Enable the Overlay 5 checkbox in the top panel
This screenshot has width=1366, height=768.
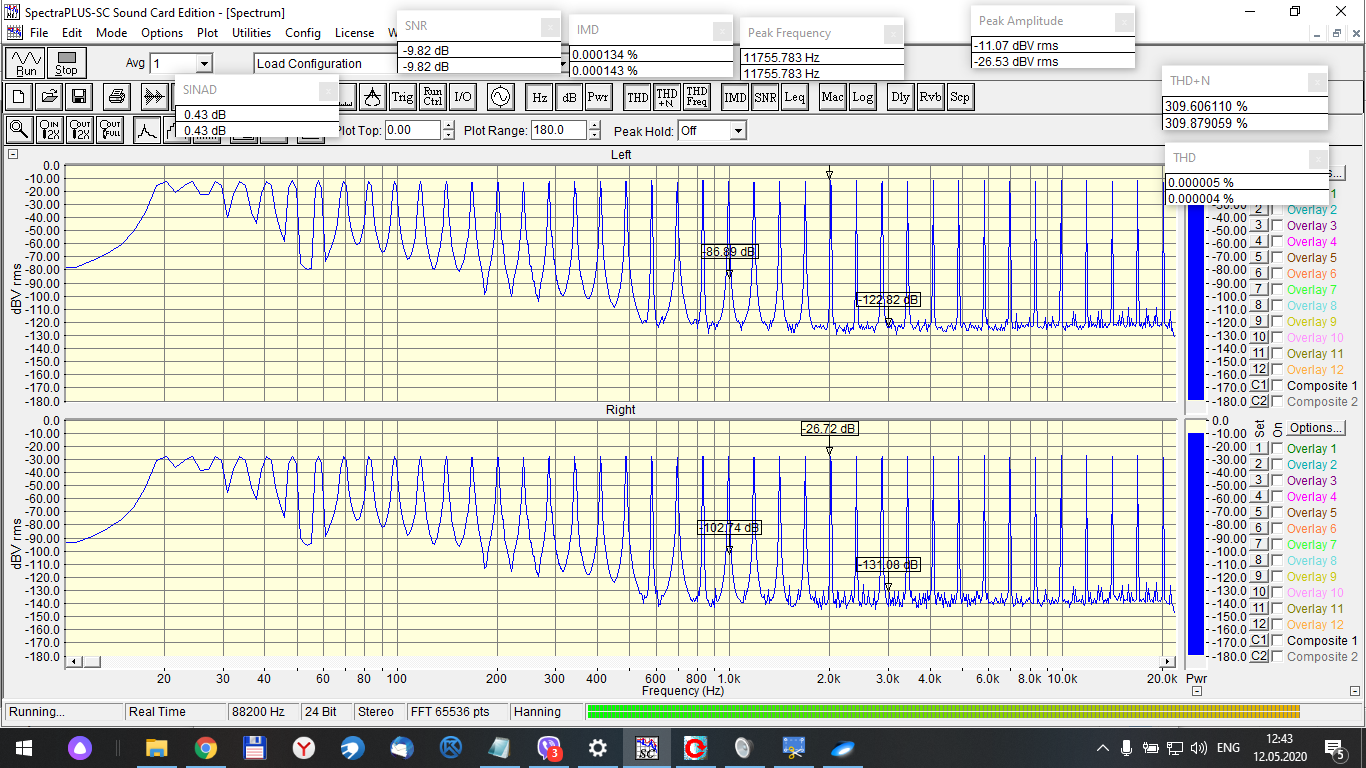pyautogui.click(x=1277, y=258)
